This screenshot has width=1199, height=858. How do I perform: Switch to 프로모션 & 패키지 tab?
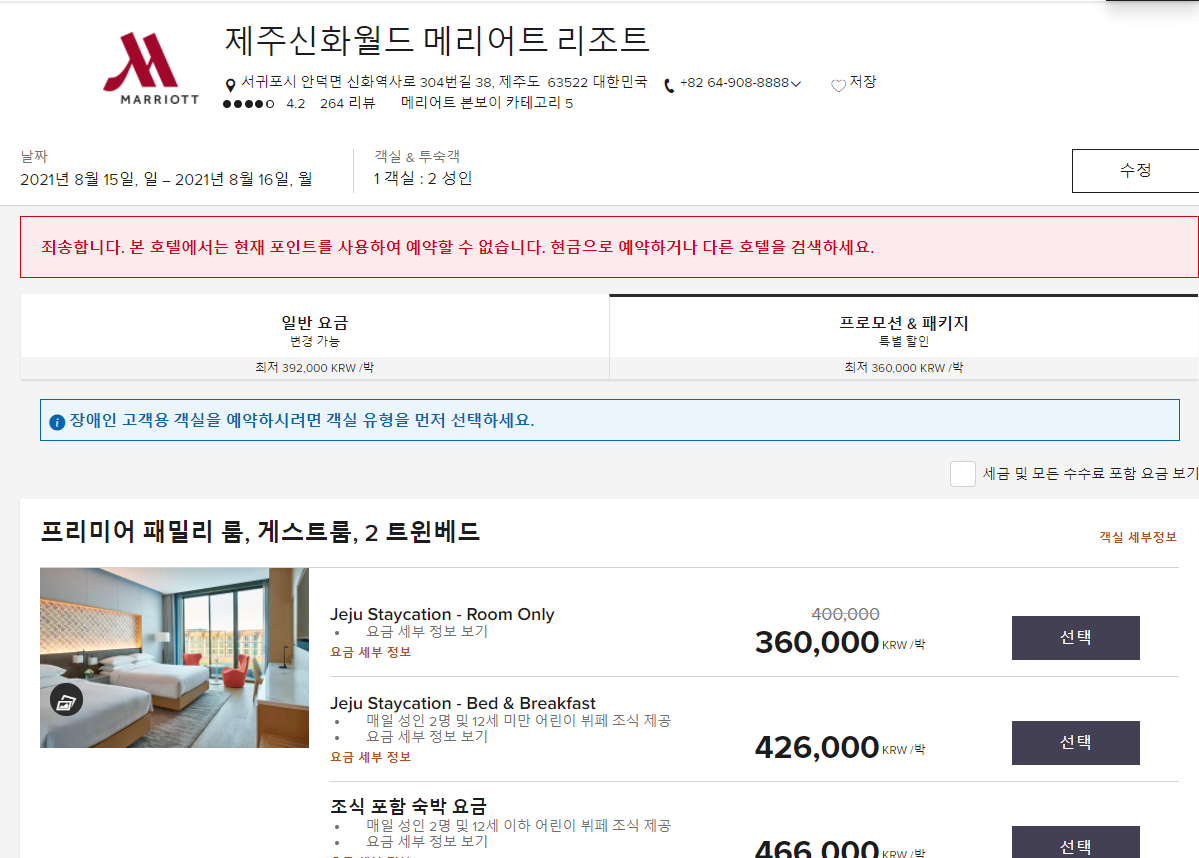click(x=904, y=337)
